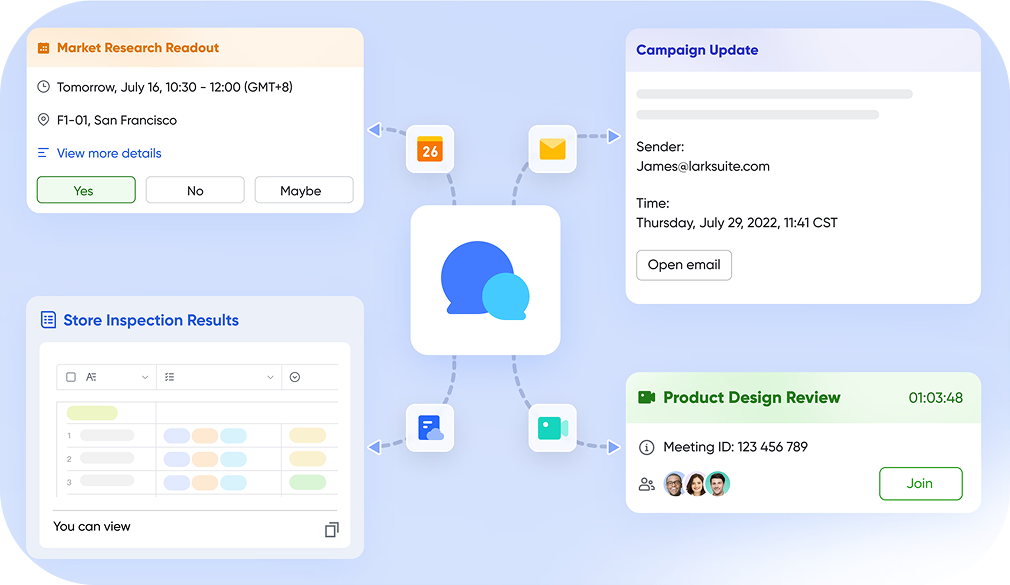Accept the invite with Yes button

point(85,190)
